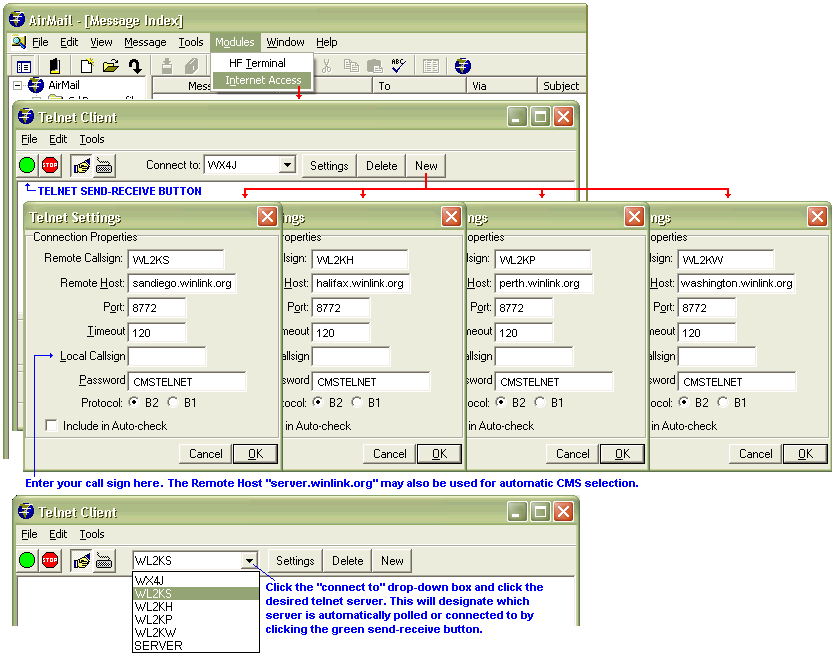The width and height of the screenshot is (835, 656).
Task: Select Internet Access from the Modules menu
Action: tap(263, 80)
